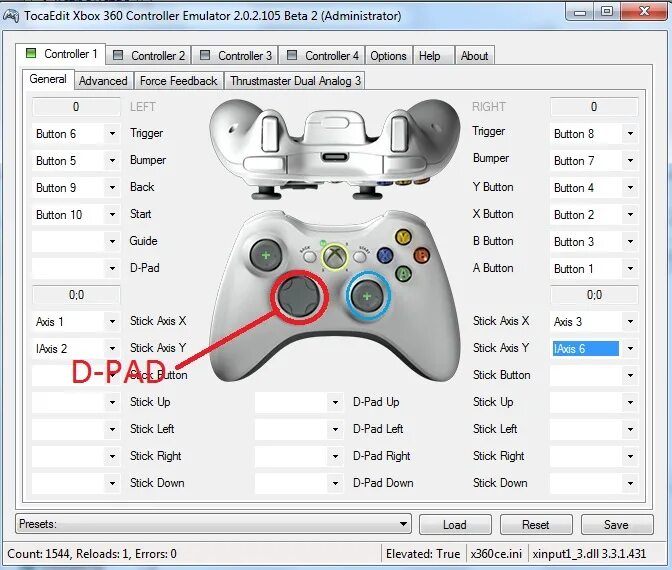Image resolution: width=672 pixels, height=570 pixels.
Task: Click the x360ce.ini status bar entry
Action: (496, 554)
